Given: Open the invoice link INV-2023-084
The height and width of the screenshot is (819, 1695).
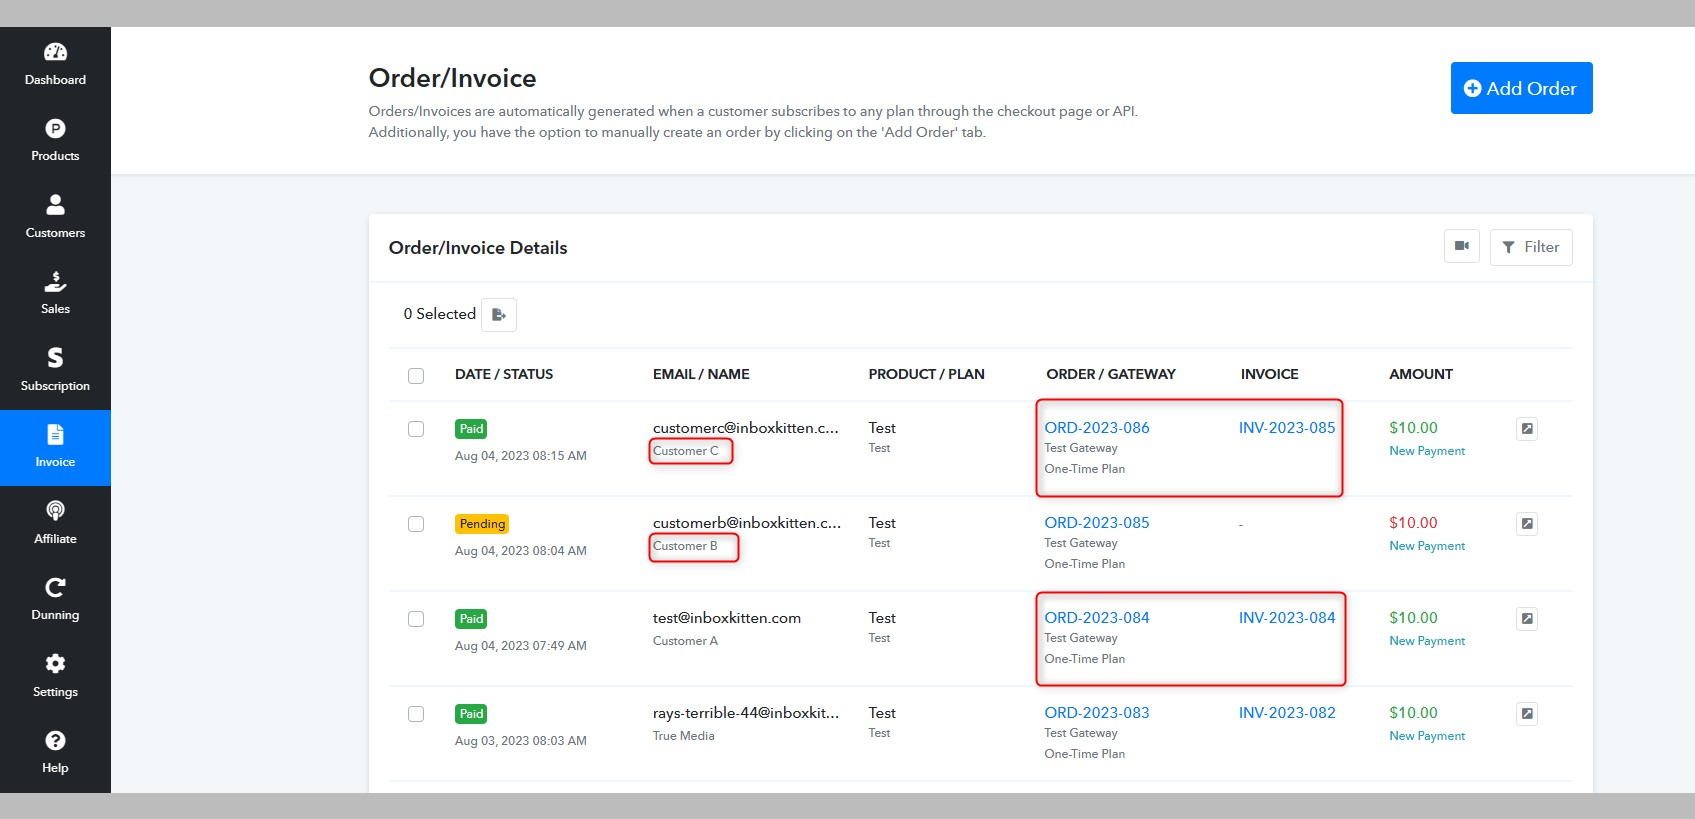Looking at the screenshot, I should point(1287,618).
